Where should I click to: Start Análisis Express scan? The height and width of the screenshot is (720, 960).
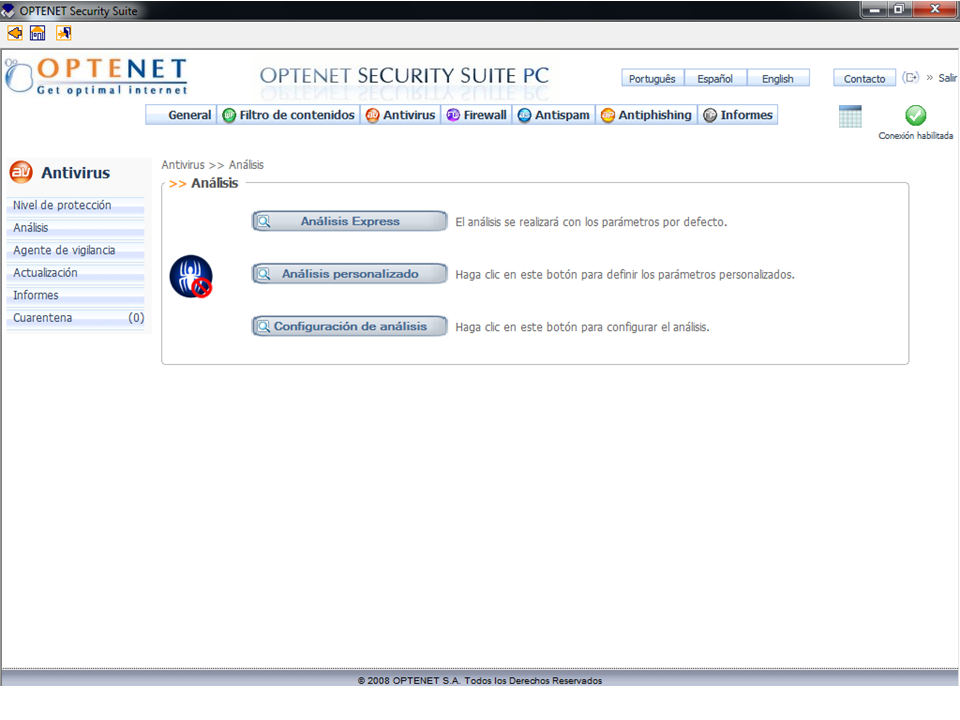(349, 221)
